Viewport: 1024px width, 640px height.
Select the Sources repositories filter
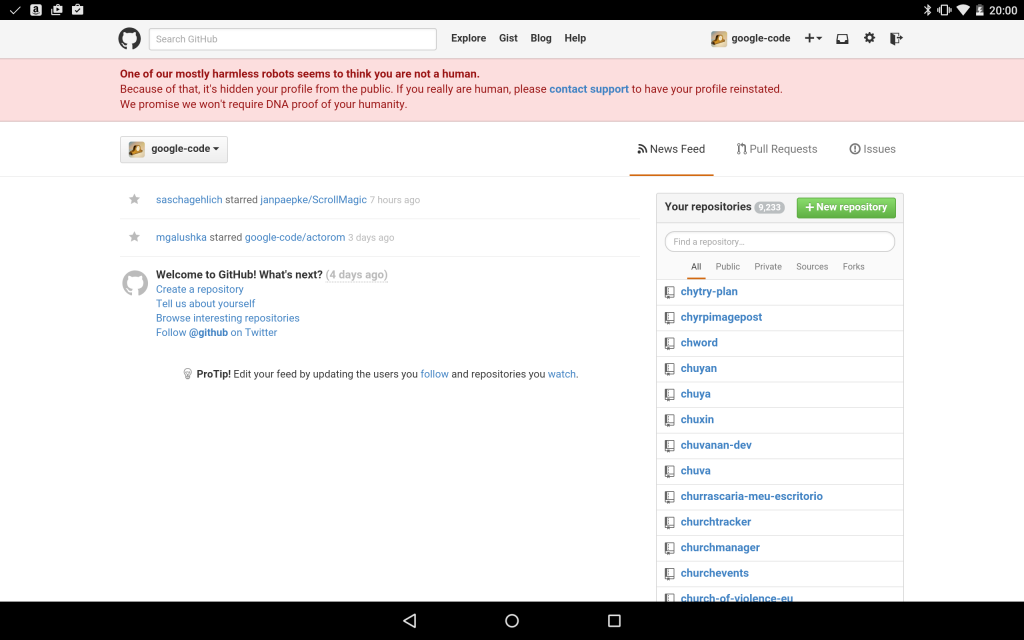click(812, 266)
